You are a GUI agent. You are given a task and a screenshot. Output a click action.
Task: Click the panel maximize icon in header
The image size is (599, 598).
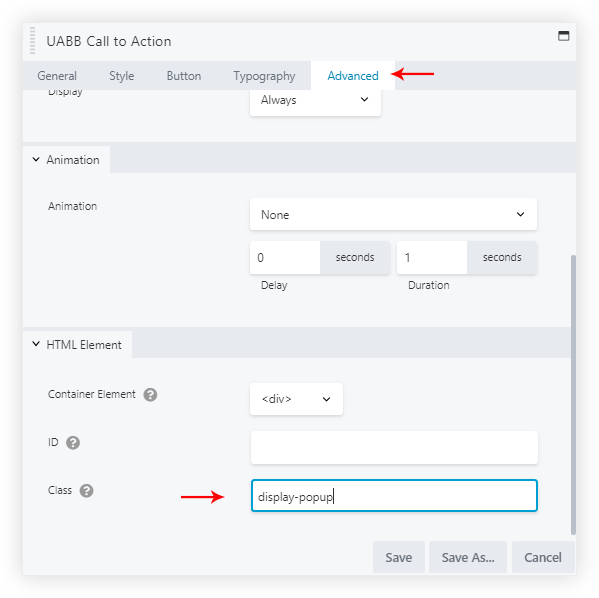[x=563, y=36]
